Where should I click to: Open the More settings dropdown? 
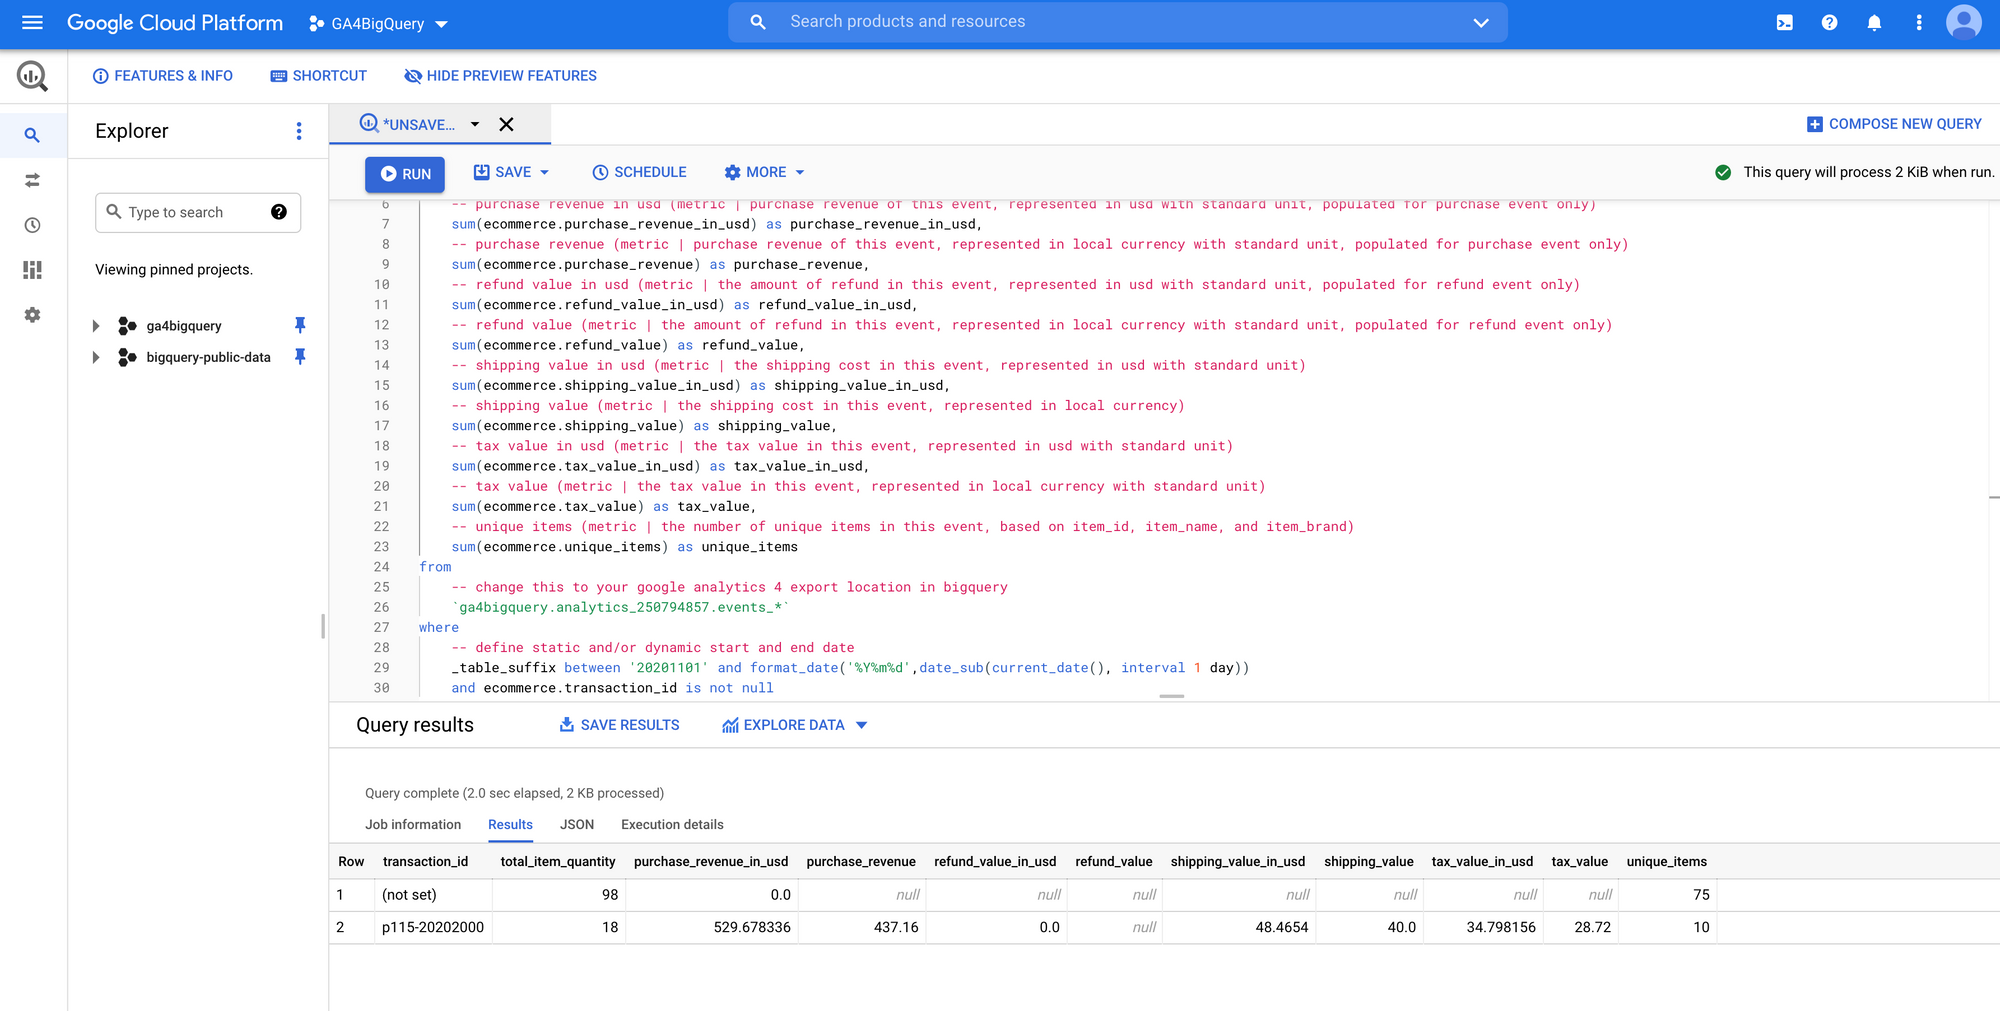click(765, 172)
